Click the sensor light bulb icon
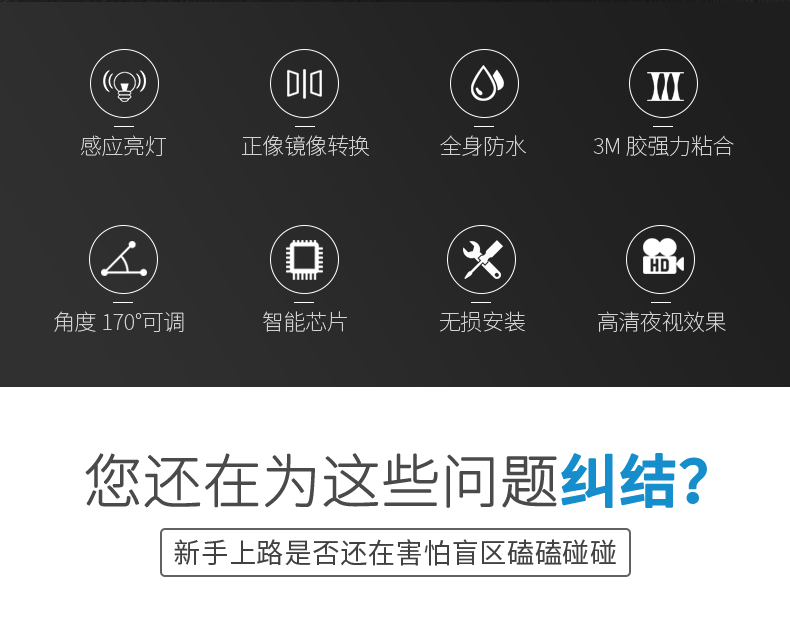The width and height of the screenshot is (790, 622). tap(124, 83)
